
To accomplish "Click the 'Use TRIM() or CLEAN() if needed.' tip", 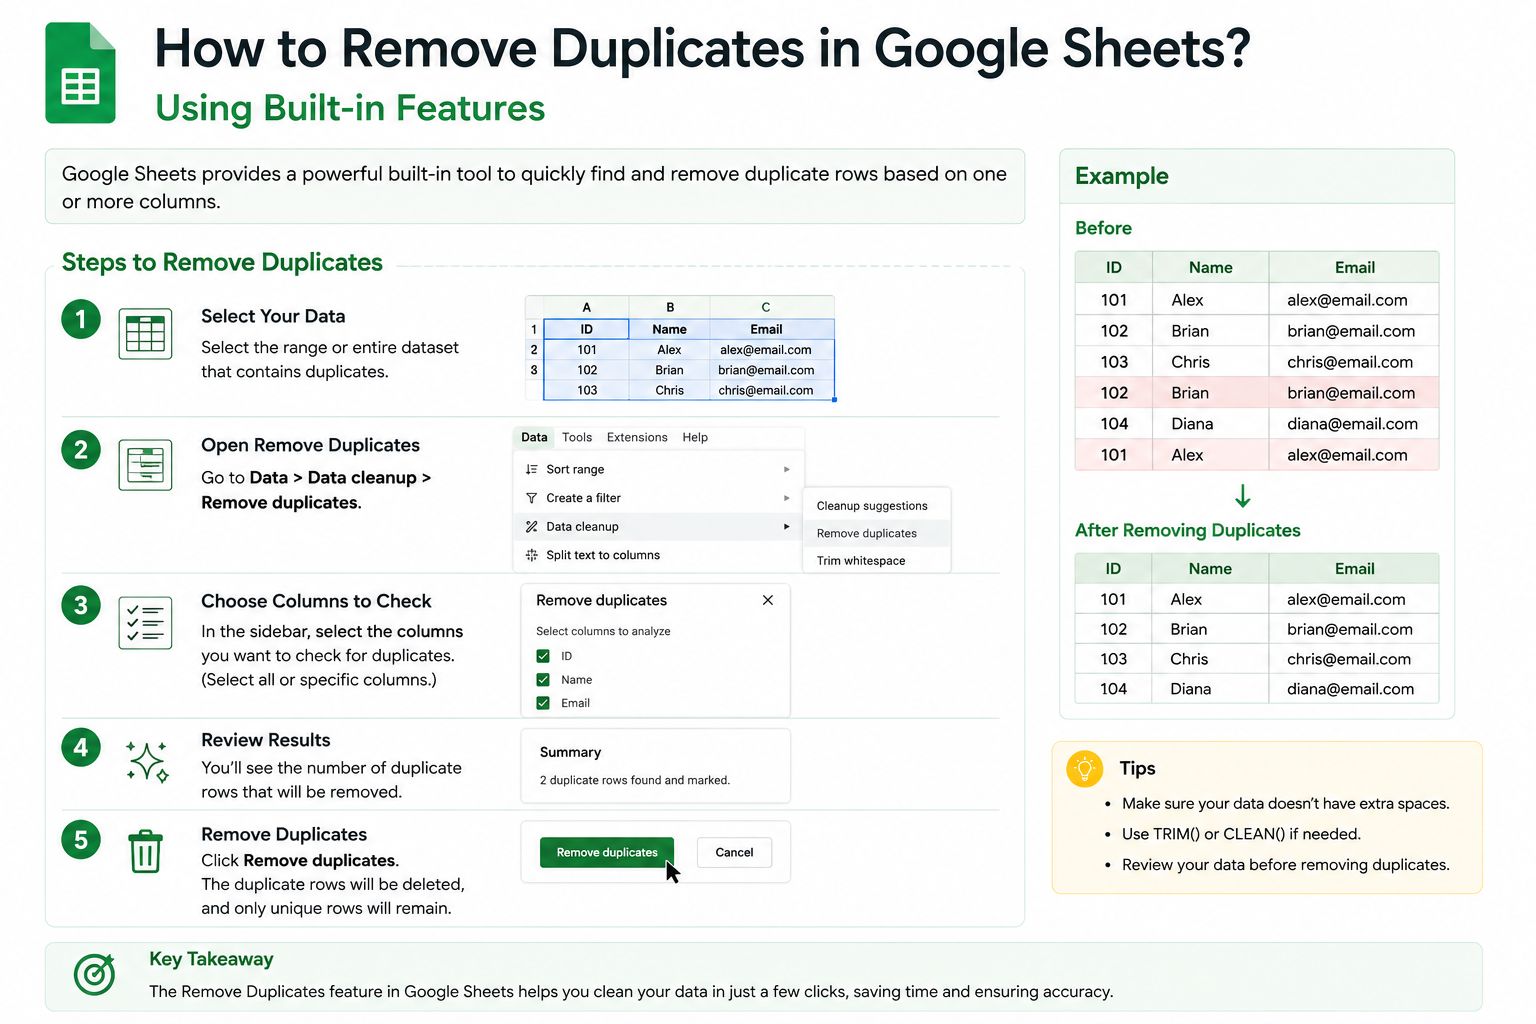I will coord(1241,834).
